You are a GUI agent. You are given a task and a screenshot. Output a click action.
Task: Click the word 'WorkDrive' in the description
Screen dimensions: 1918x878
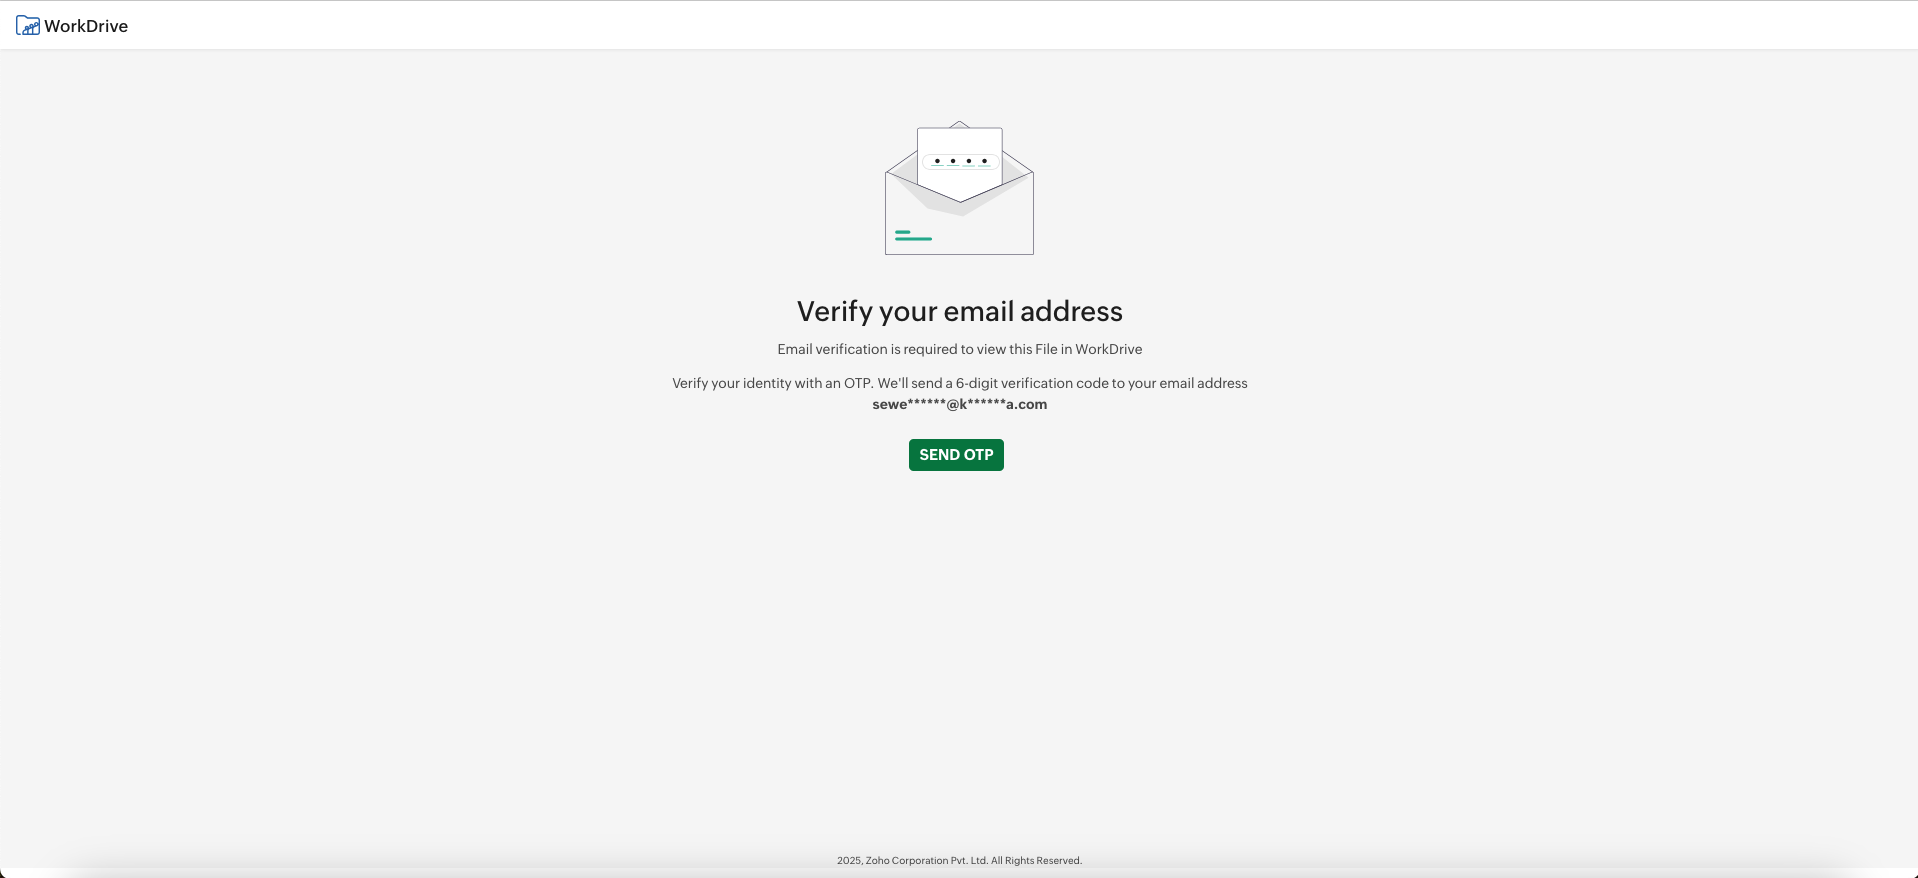tap(1109, 349)
